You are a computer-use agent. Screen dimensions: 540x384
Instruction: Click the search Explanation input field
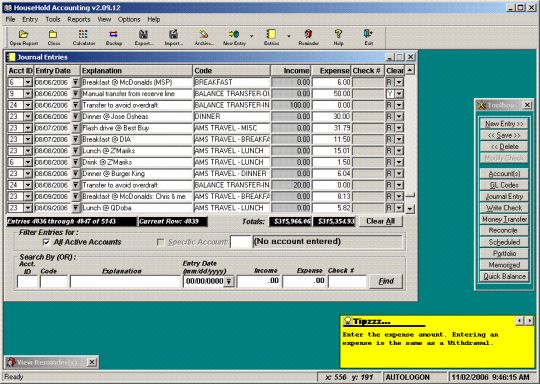point(125,281)
